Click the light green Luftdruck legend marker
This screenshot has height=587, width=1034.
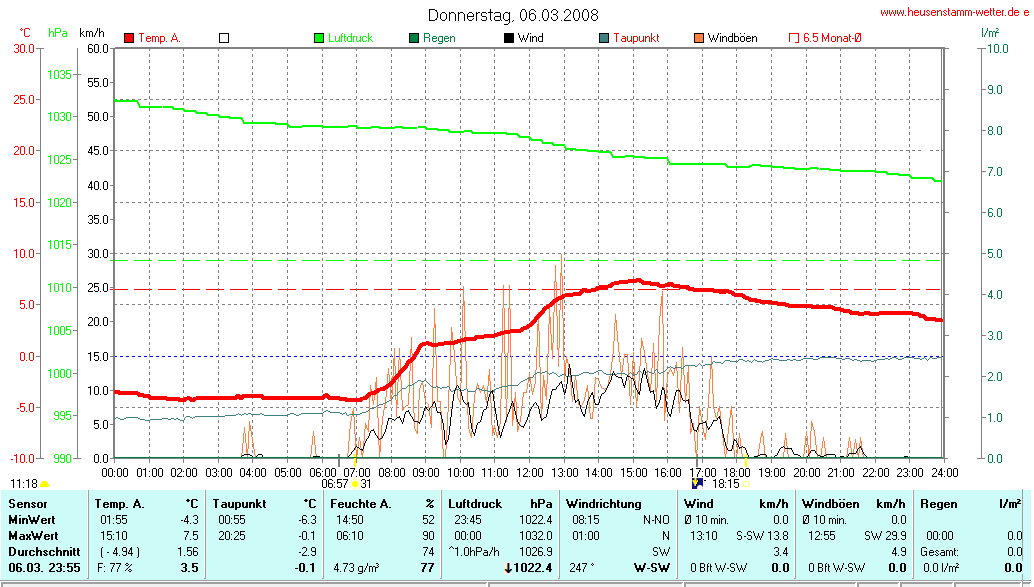(x=319, y=38)
